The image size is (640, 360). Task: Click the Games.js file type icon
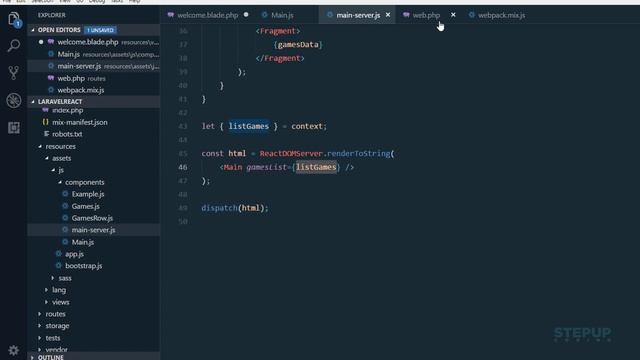pyautogui.click(x=65, y=206)
